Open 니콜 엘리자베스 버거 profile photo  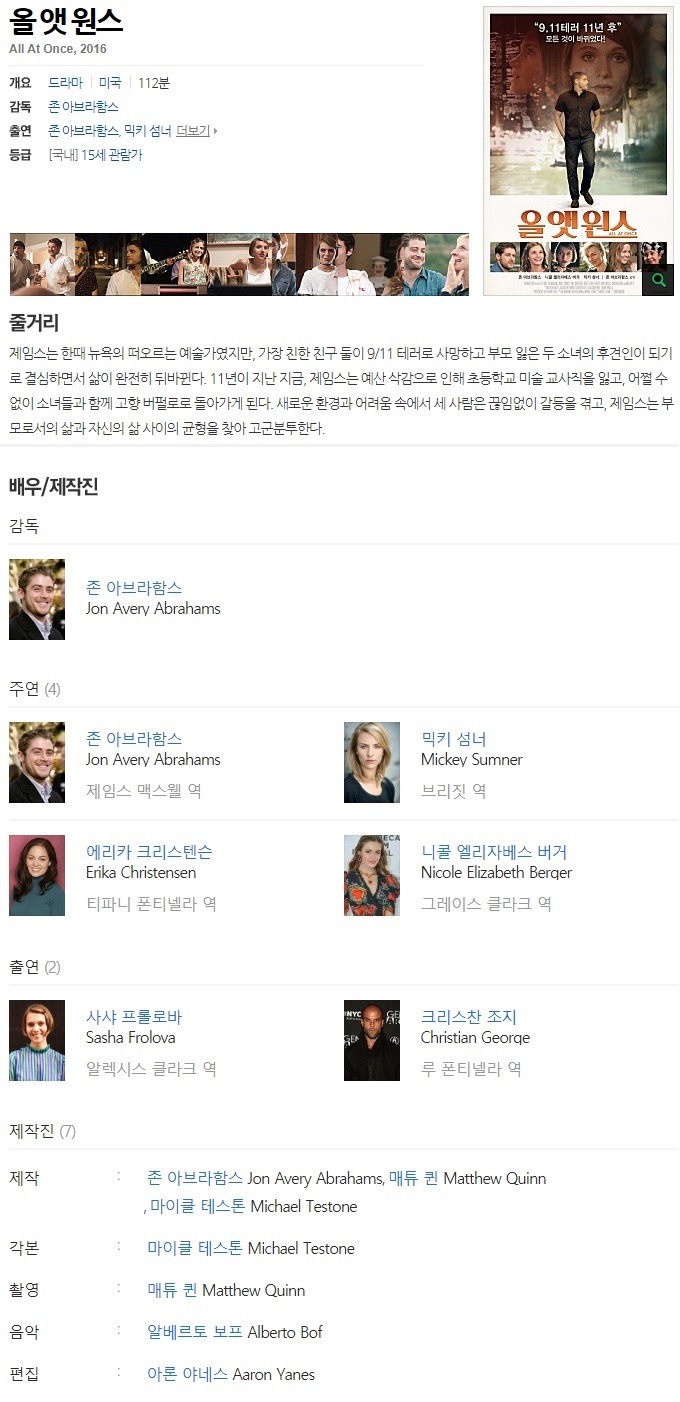point(372,875)
